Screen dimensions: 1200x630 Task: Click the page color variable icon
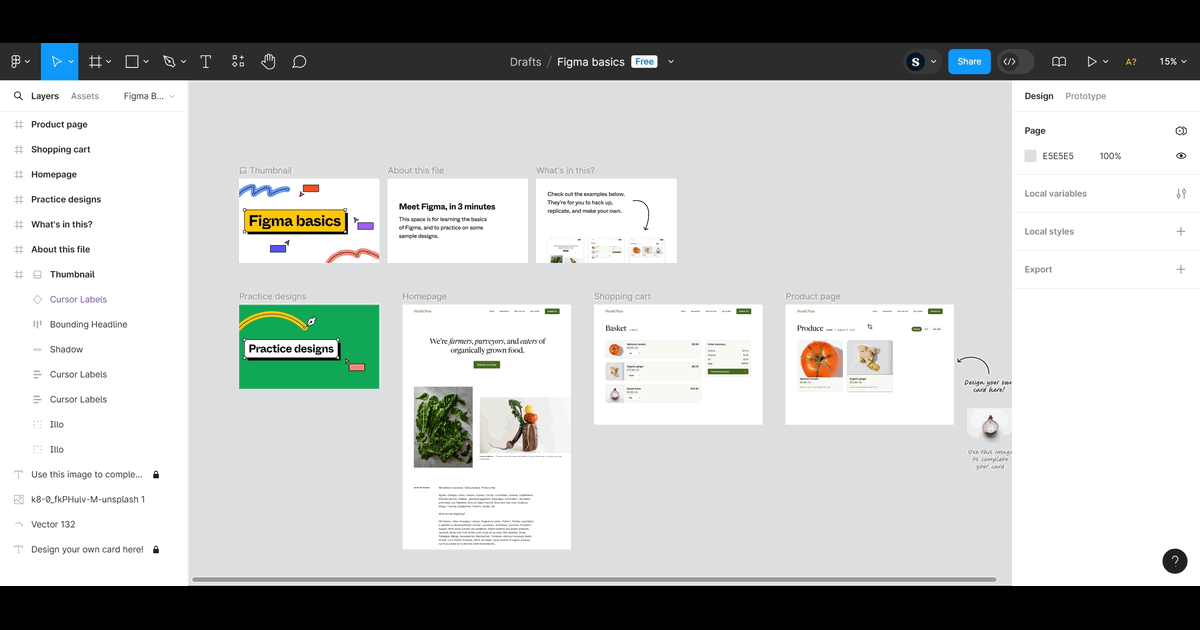coord(1181,131)
